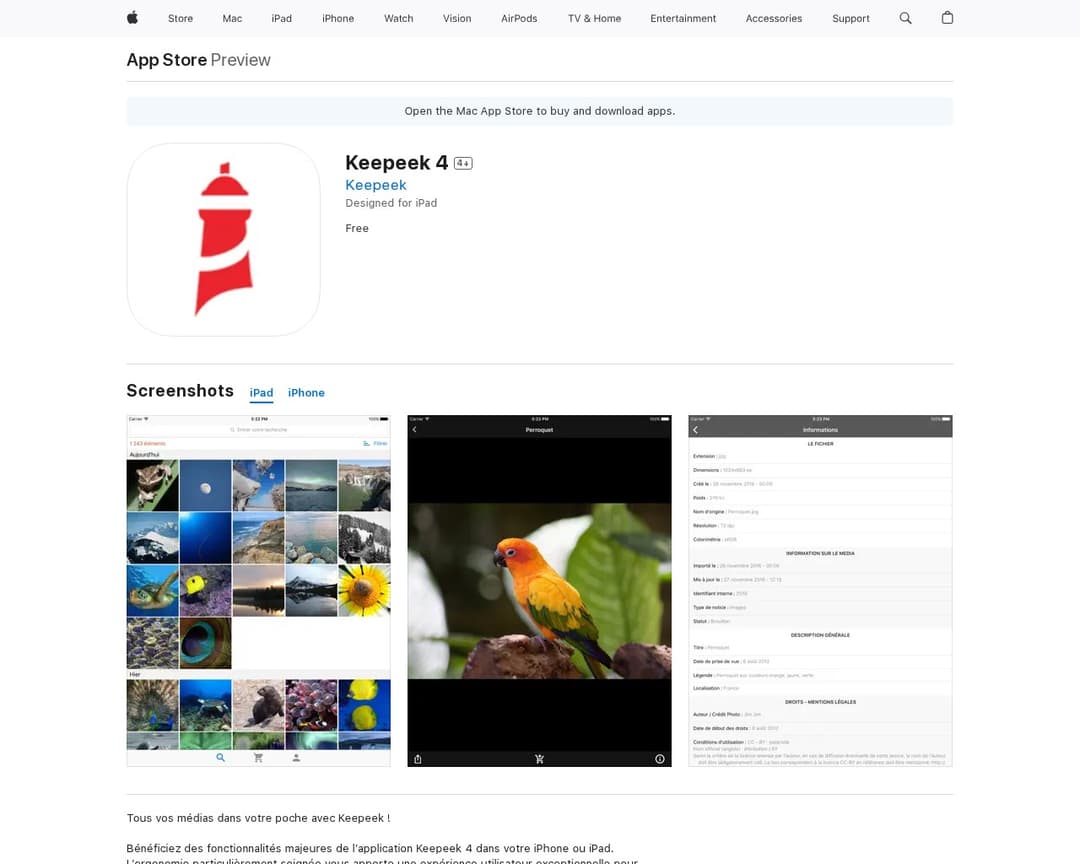Open the Watch menu item
This screenshot has height=864, width=1080.
coord(398,18)
